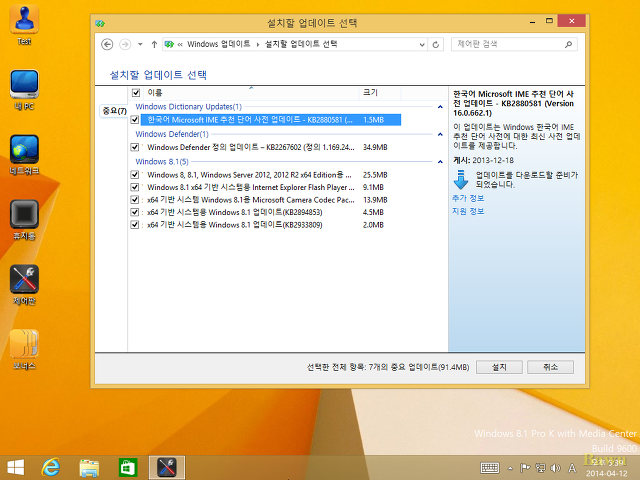The image size is (640, 480).
Task: Open the 지원 정보 link
Action: point(468,211)
